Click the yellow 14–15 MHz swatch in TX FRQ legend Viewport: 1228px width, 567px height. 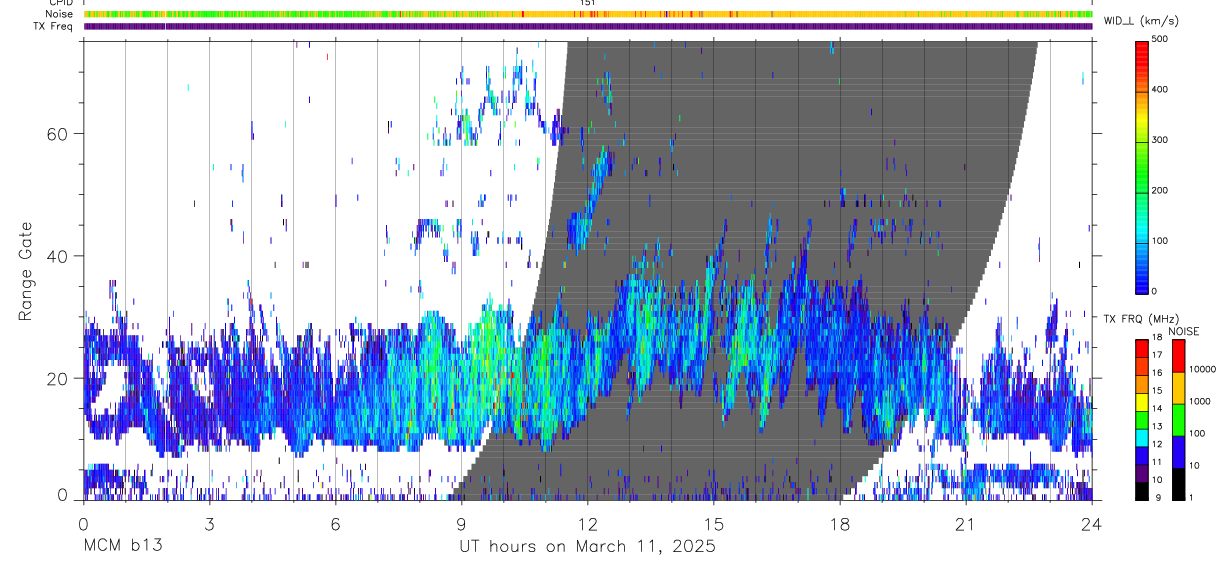click(1140, 402)
